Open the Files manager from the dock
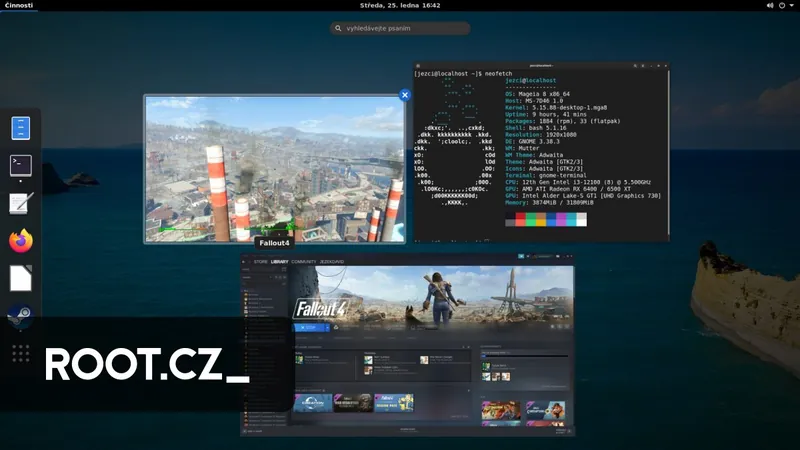The image size is (800, 450). (21, 128)
